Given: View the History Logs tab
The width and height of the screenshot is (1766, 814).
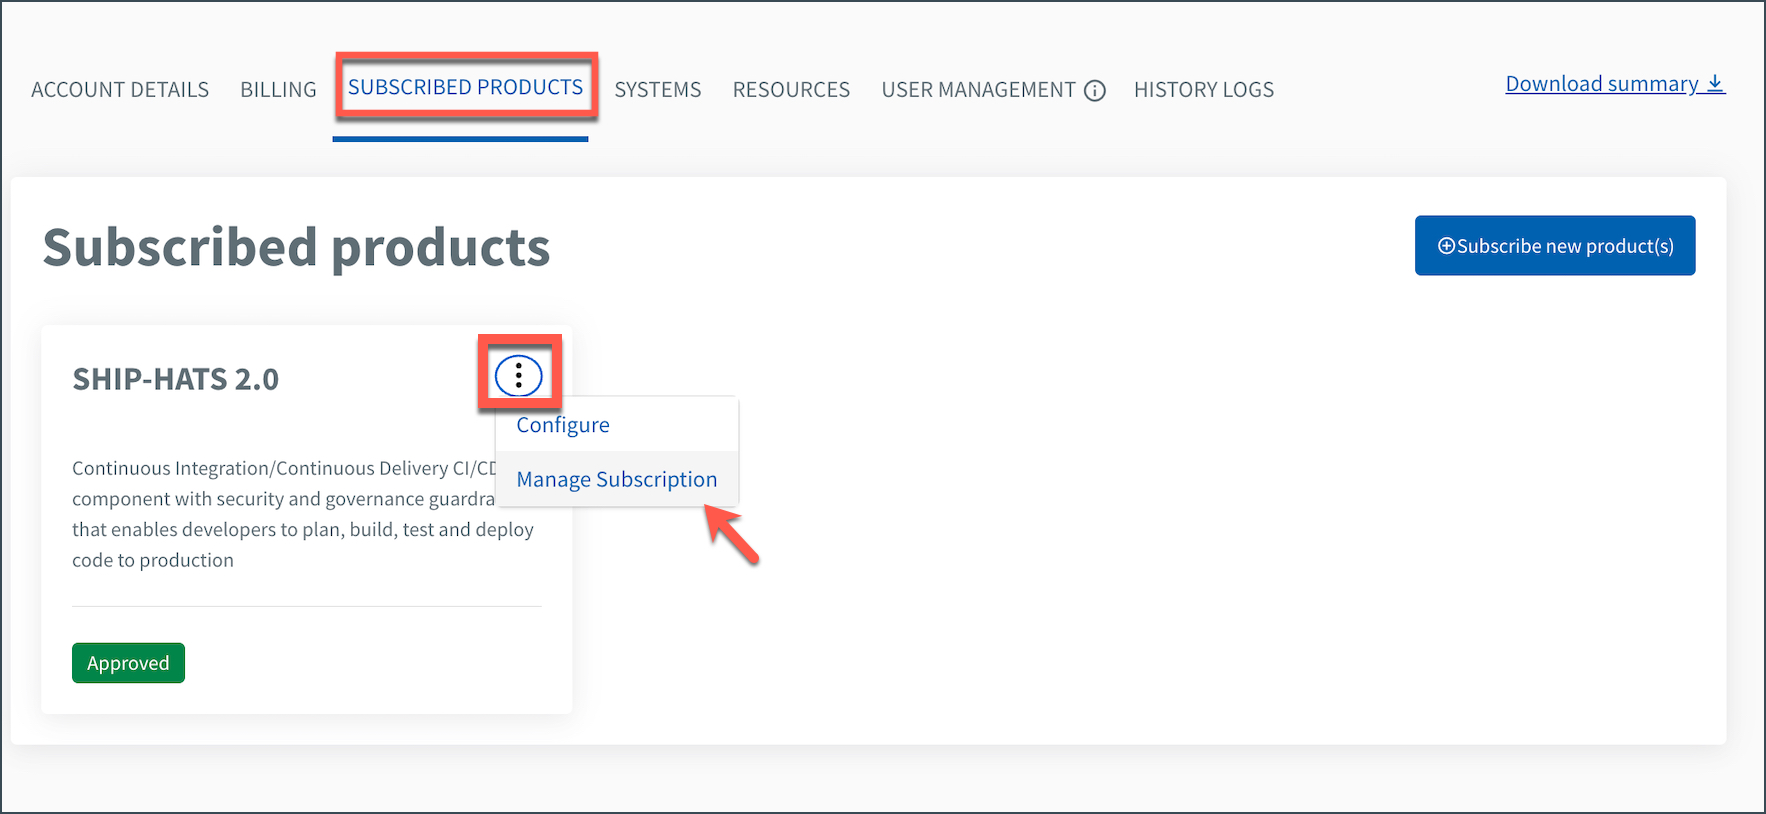Looking at the screenshot, I should click(x=1204, y=90).
